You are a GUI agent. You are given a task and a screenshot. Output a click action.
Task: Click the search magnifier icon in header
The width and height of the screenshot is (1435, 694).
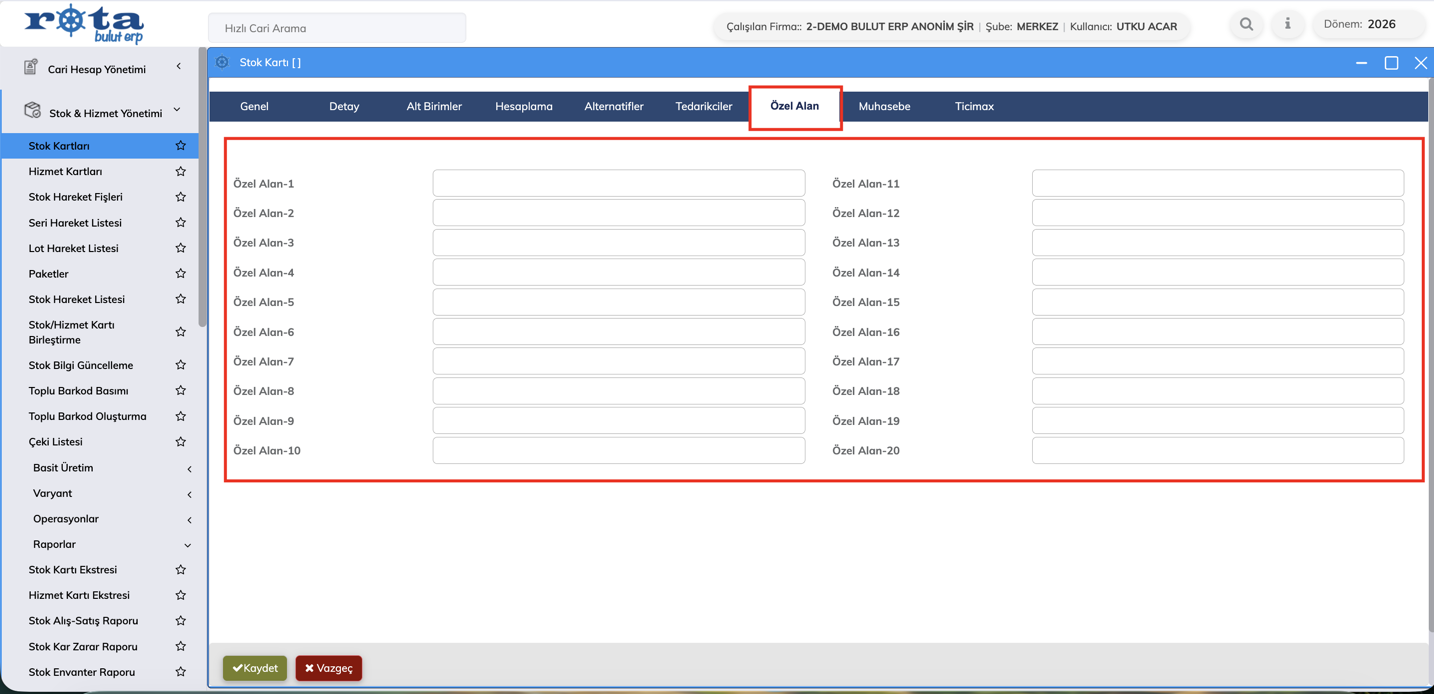[x=1246, y=24]
